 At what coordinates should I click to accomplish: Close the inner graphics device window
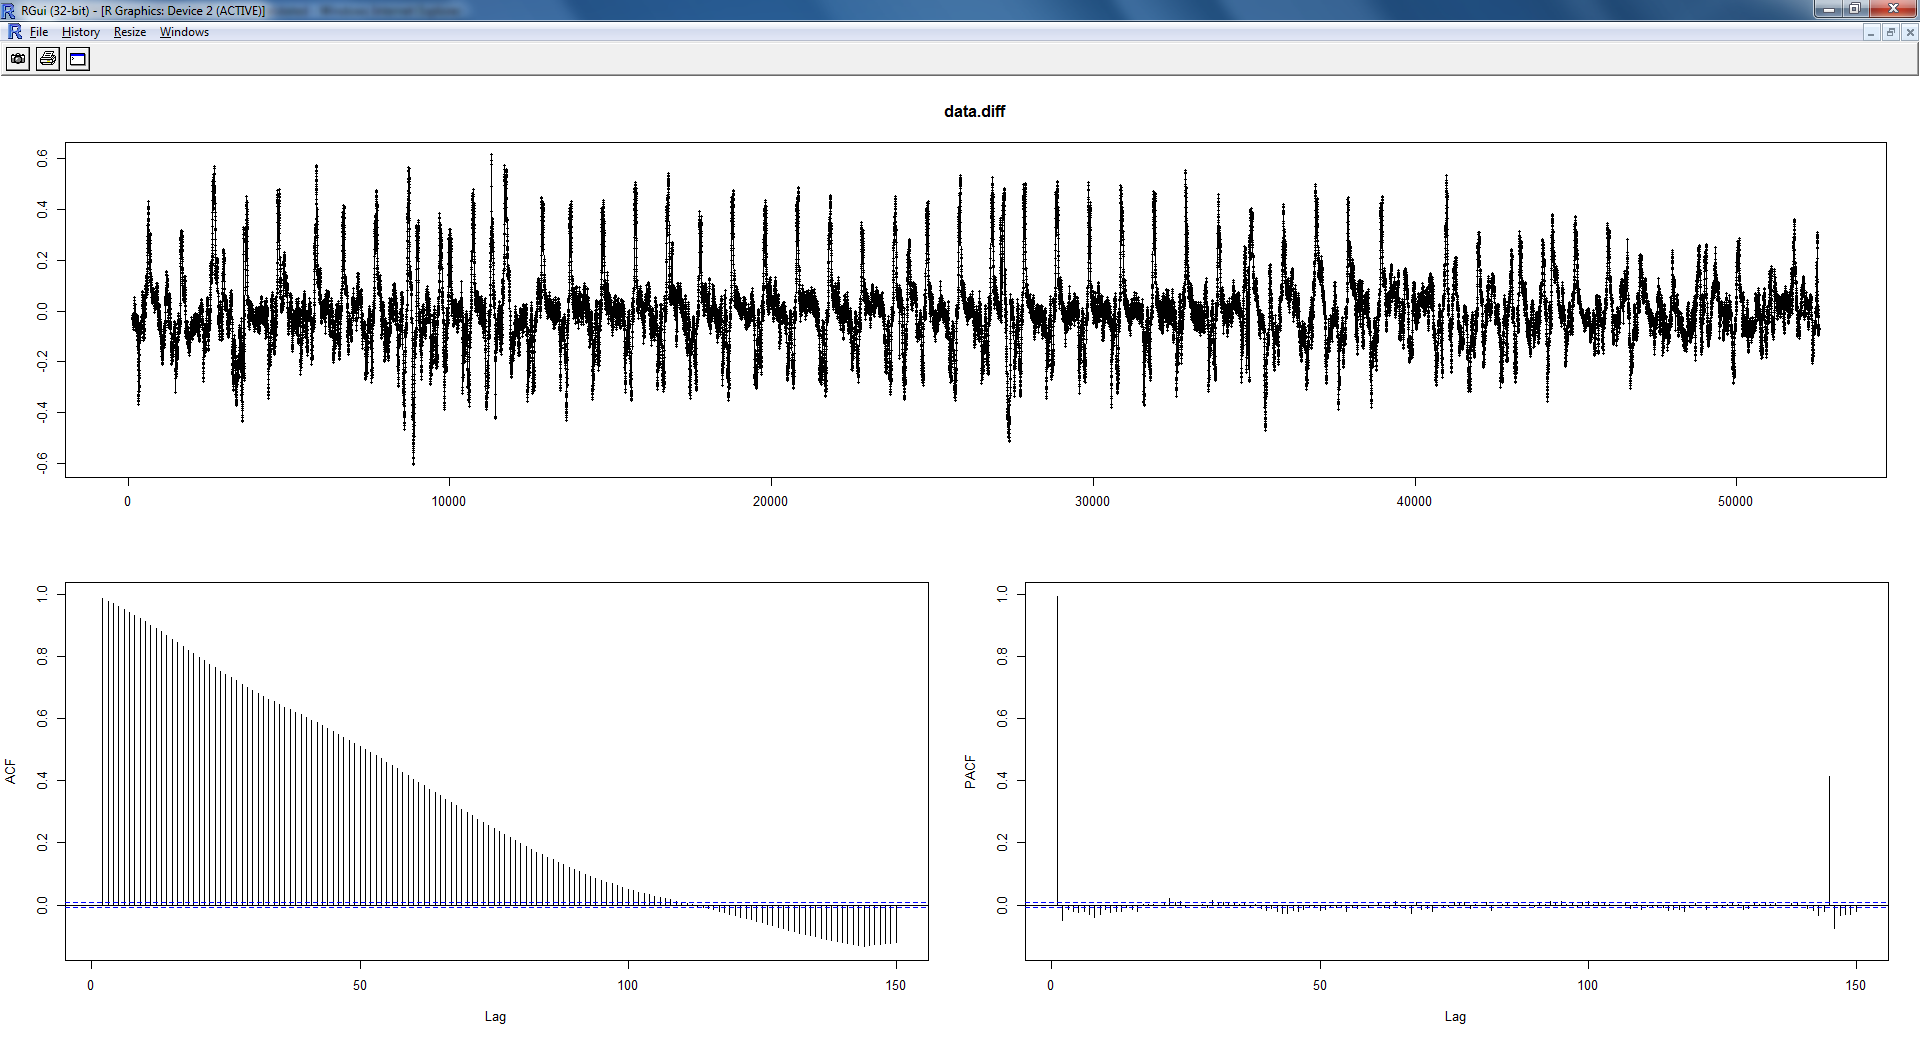click(1909, 33)
